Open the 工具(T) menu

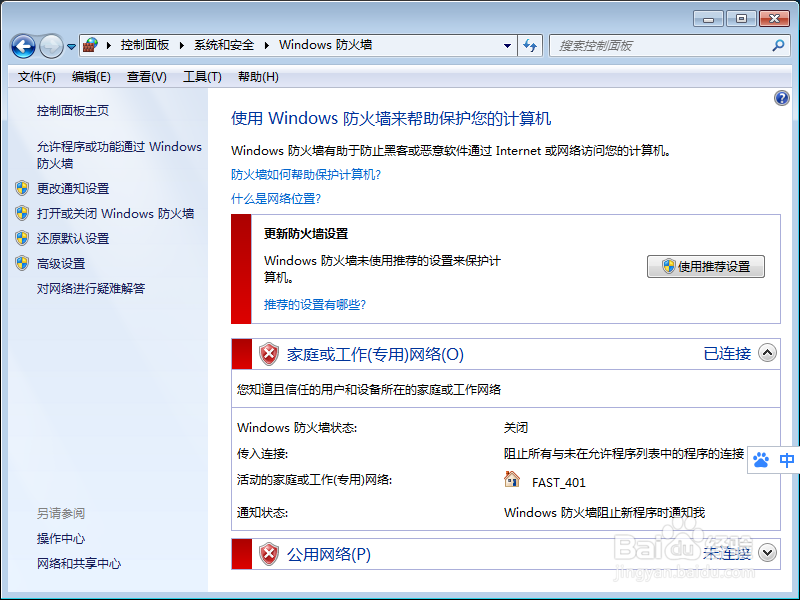[202, 77]
